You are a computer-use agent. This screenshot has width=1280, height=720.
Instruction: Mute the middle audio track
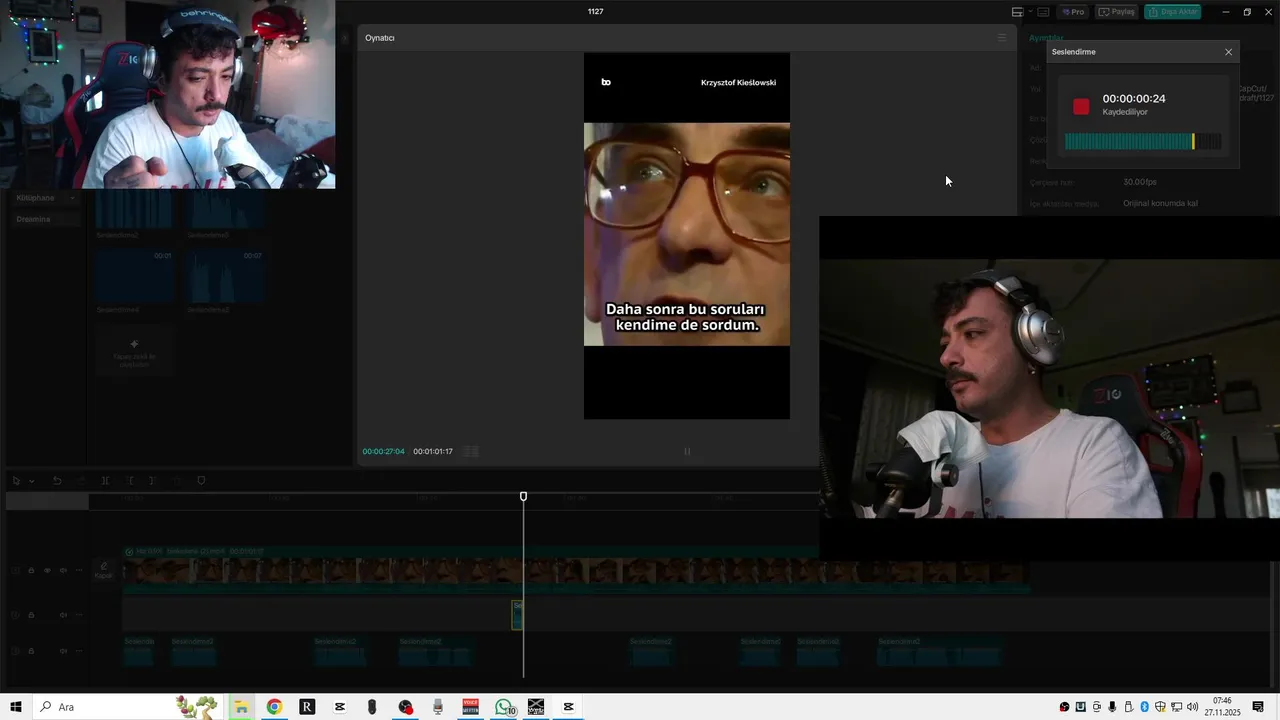coord(63,615)
